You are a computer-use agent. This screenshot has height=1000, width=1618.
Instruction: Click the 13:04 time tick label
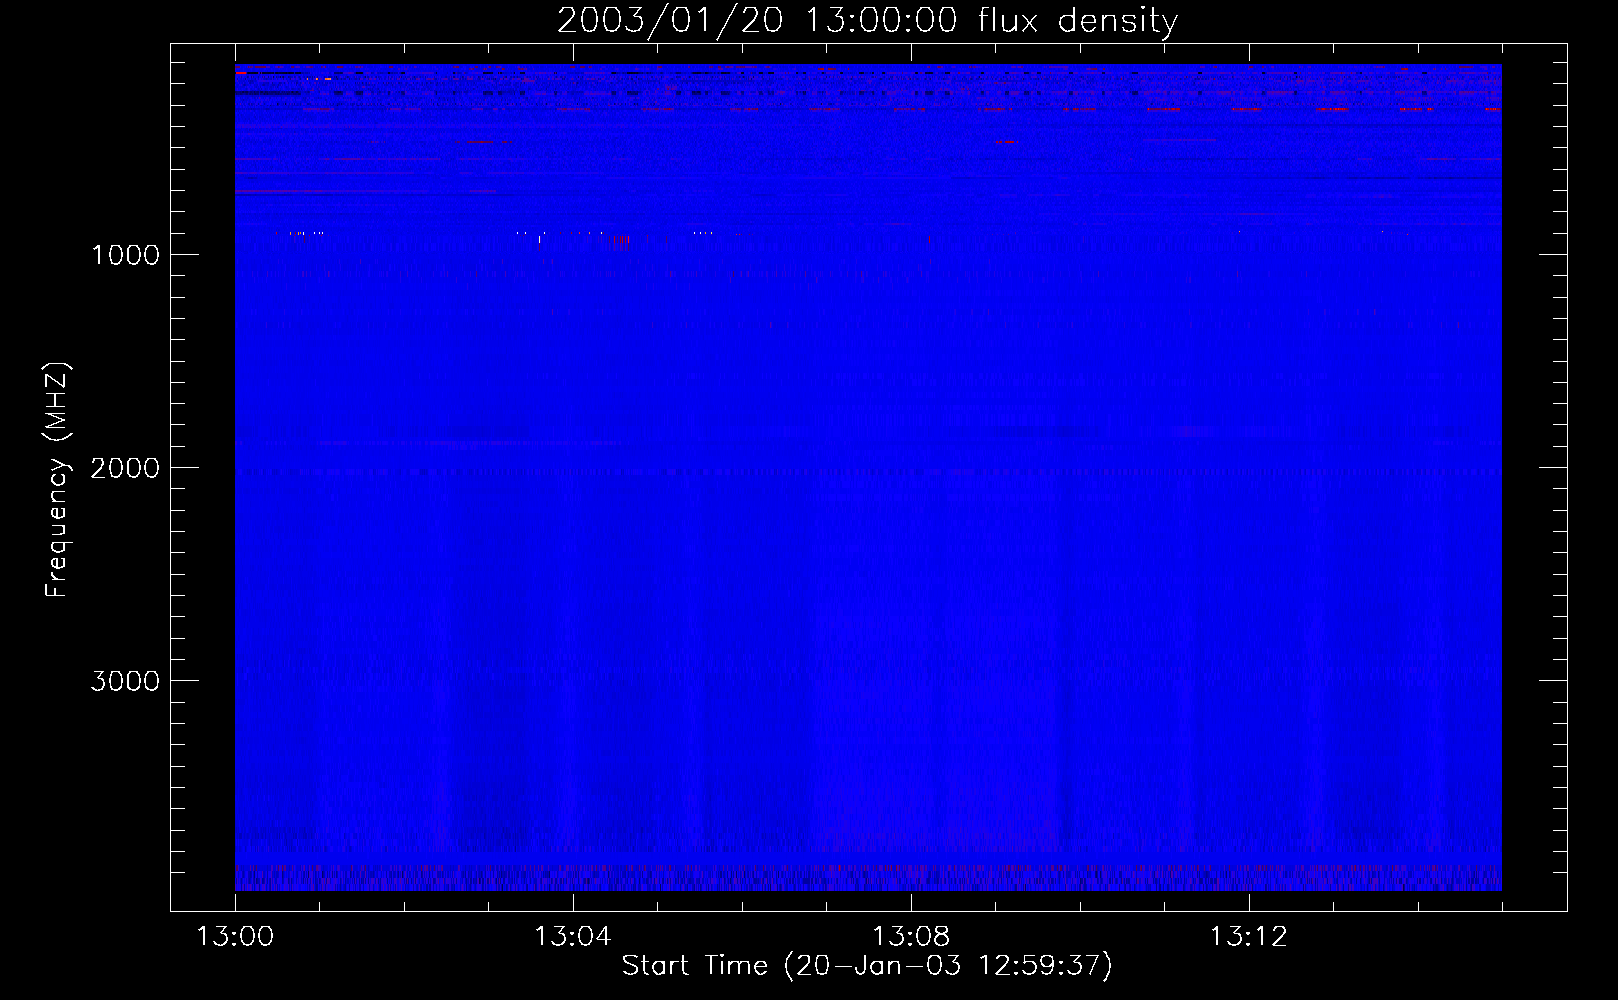pyautogui.click(x=573, y=937)
